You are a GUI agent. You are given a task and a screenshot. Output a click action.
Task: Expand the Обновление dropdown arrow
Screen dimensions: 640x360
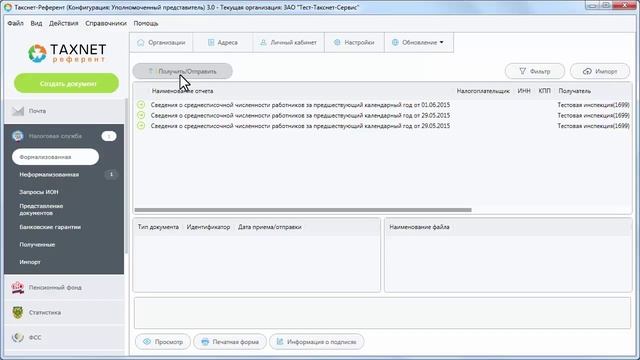point(442,42)
